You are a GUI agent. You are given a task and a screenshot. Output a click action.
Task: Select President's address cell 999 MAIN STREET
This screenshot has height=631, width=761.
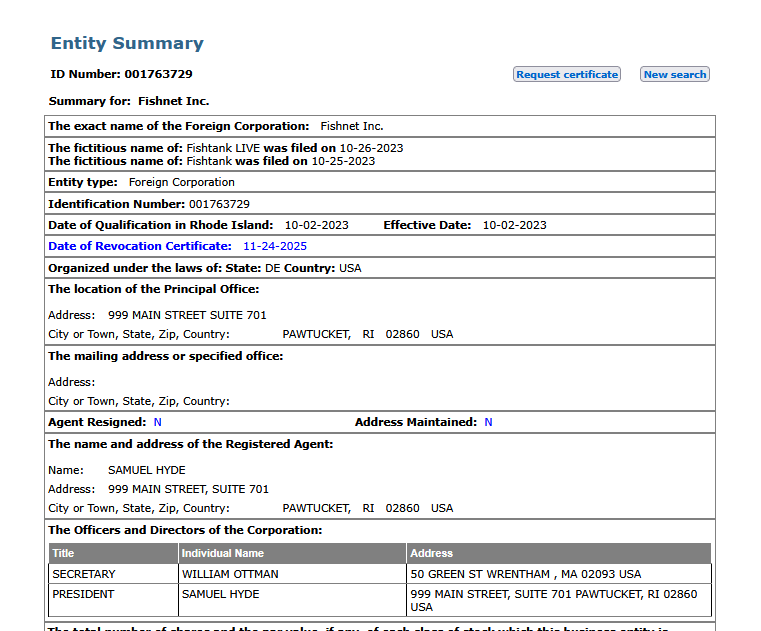click(x=559, y=600)
